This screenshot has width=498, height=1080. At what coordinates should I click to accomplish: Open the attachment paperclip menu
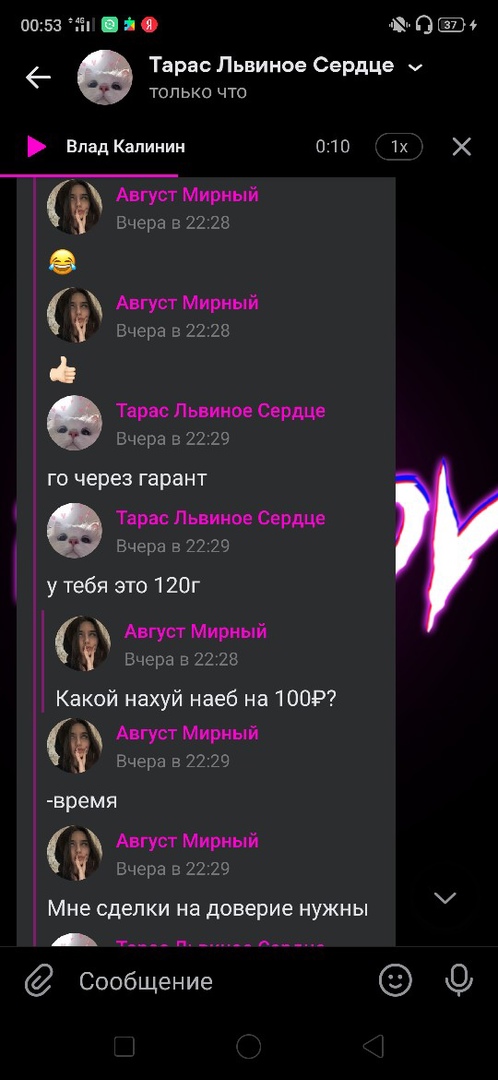pos(40,980)
